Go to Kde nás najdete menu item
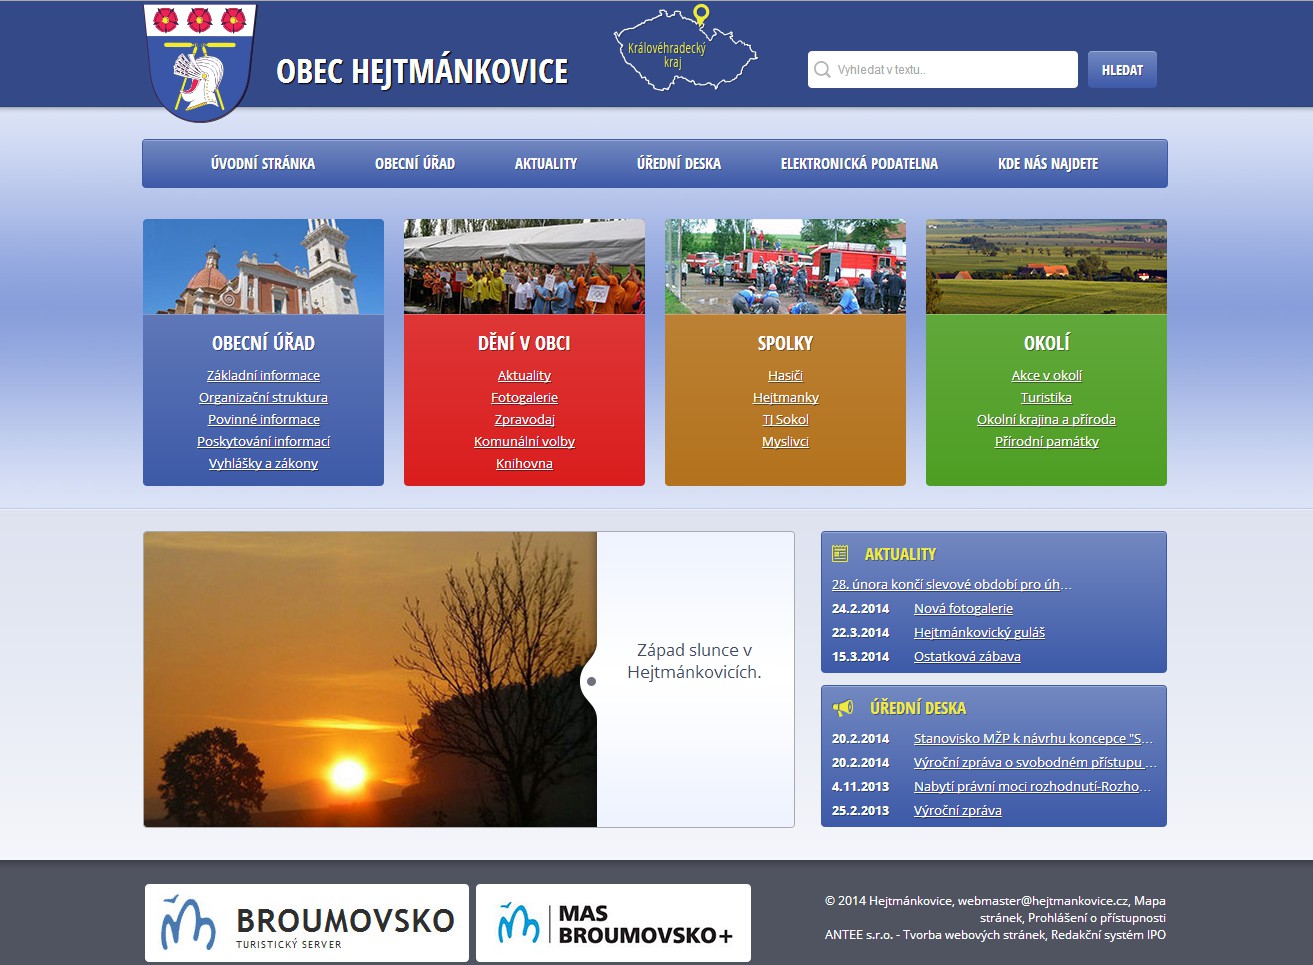The width and height of the screenshot is (1313, 965). tap(1047, 164)
